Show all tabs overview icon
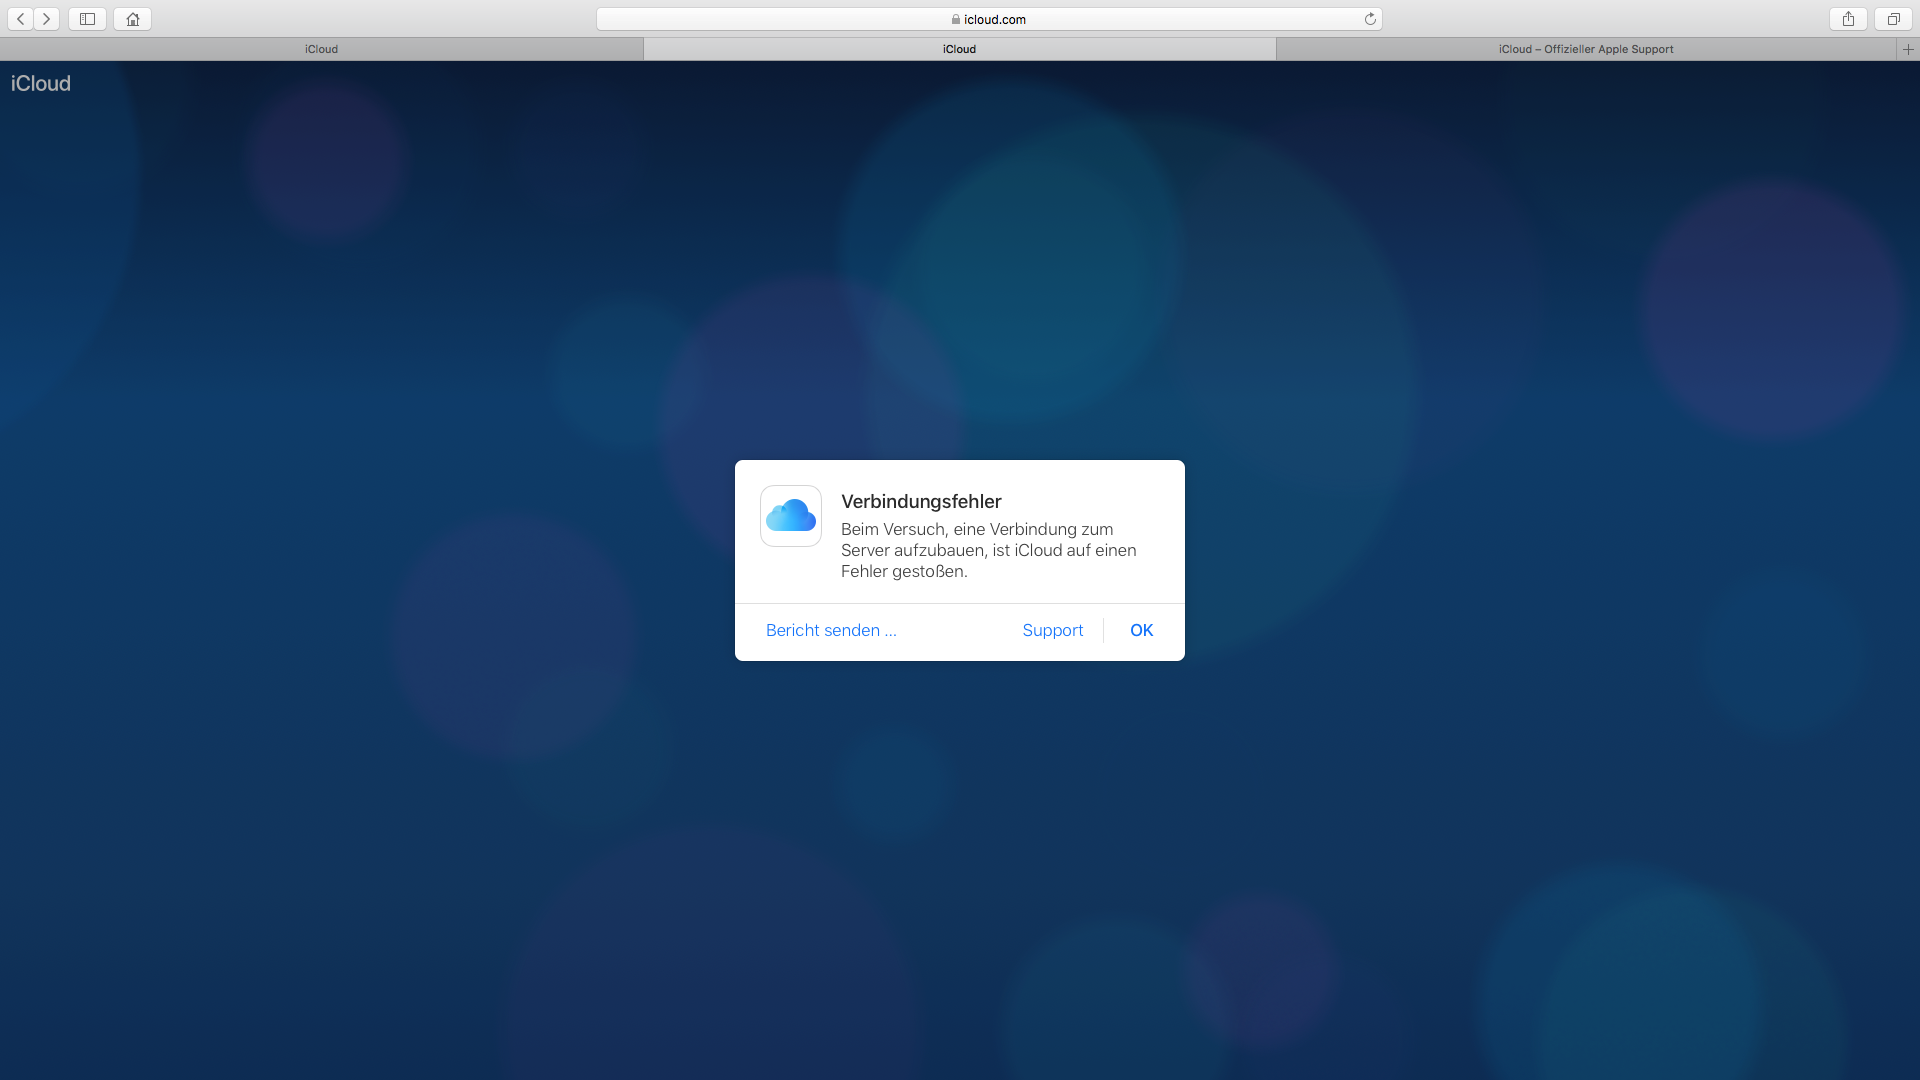The image size is (1920, 1080). coord(1893,19)
